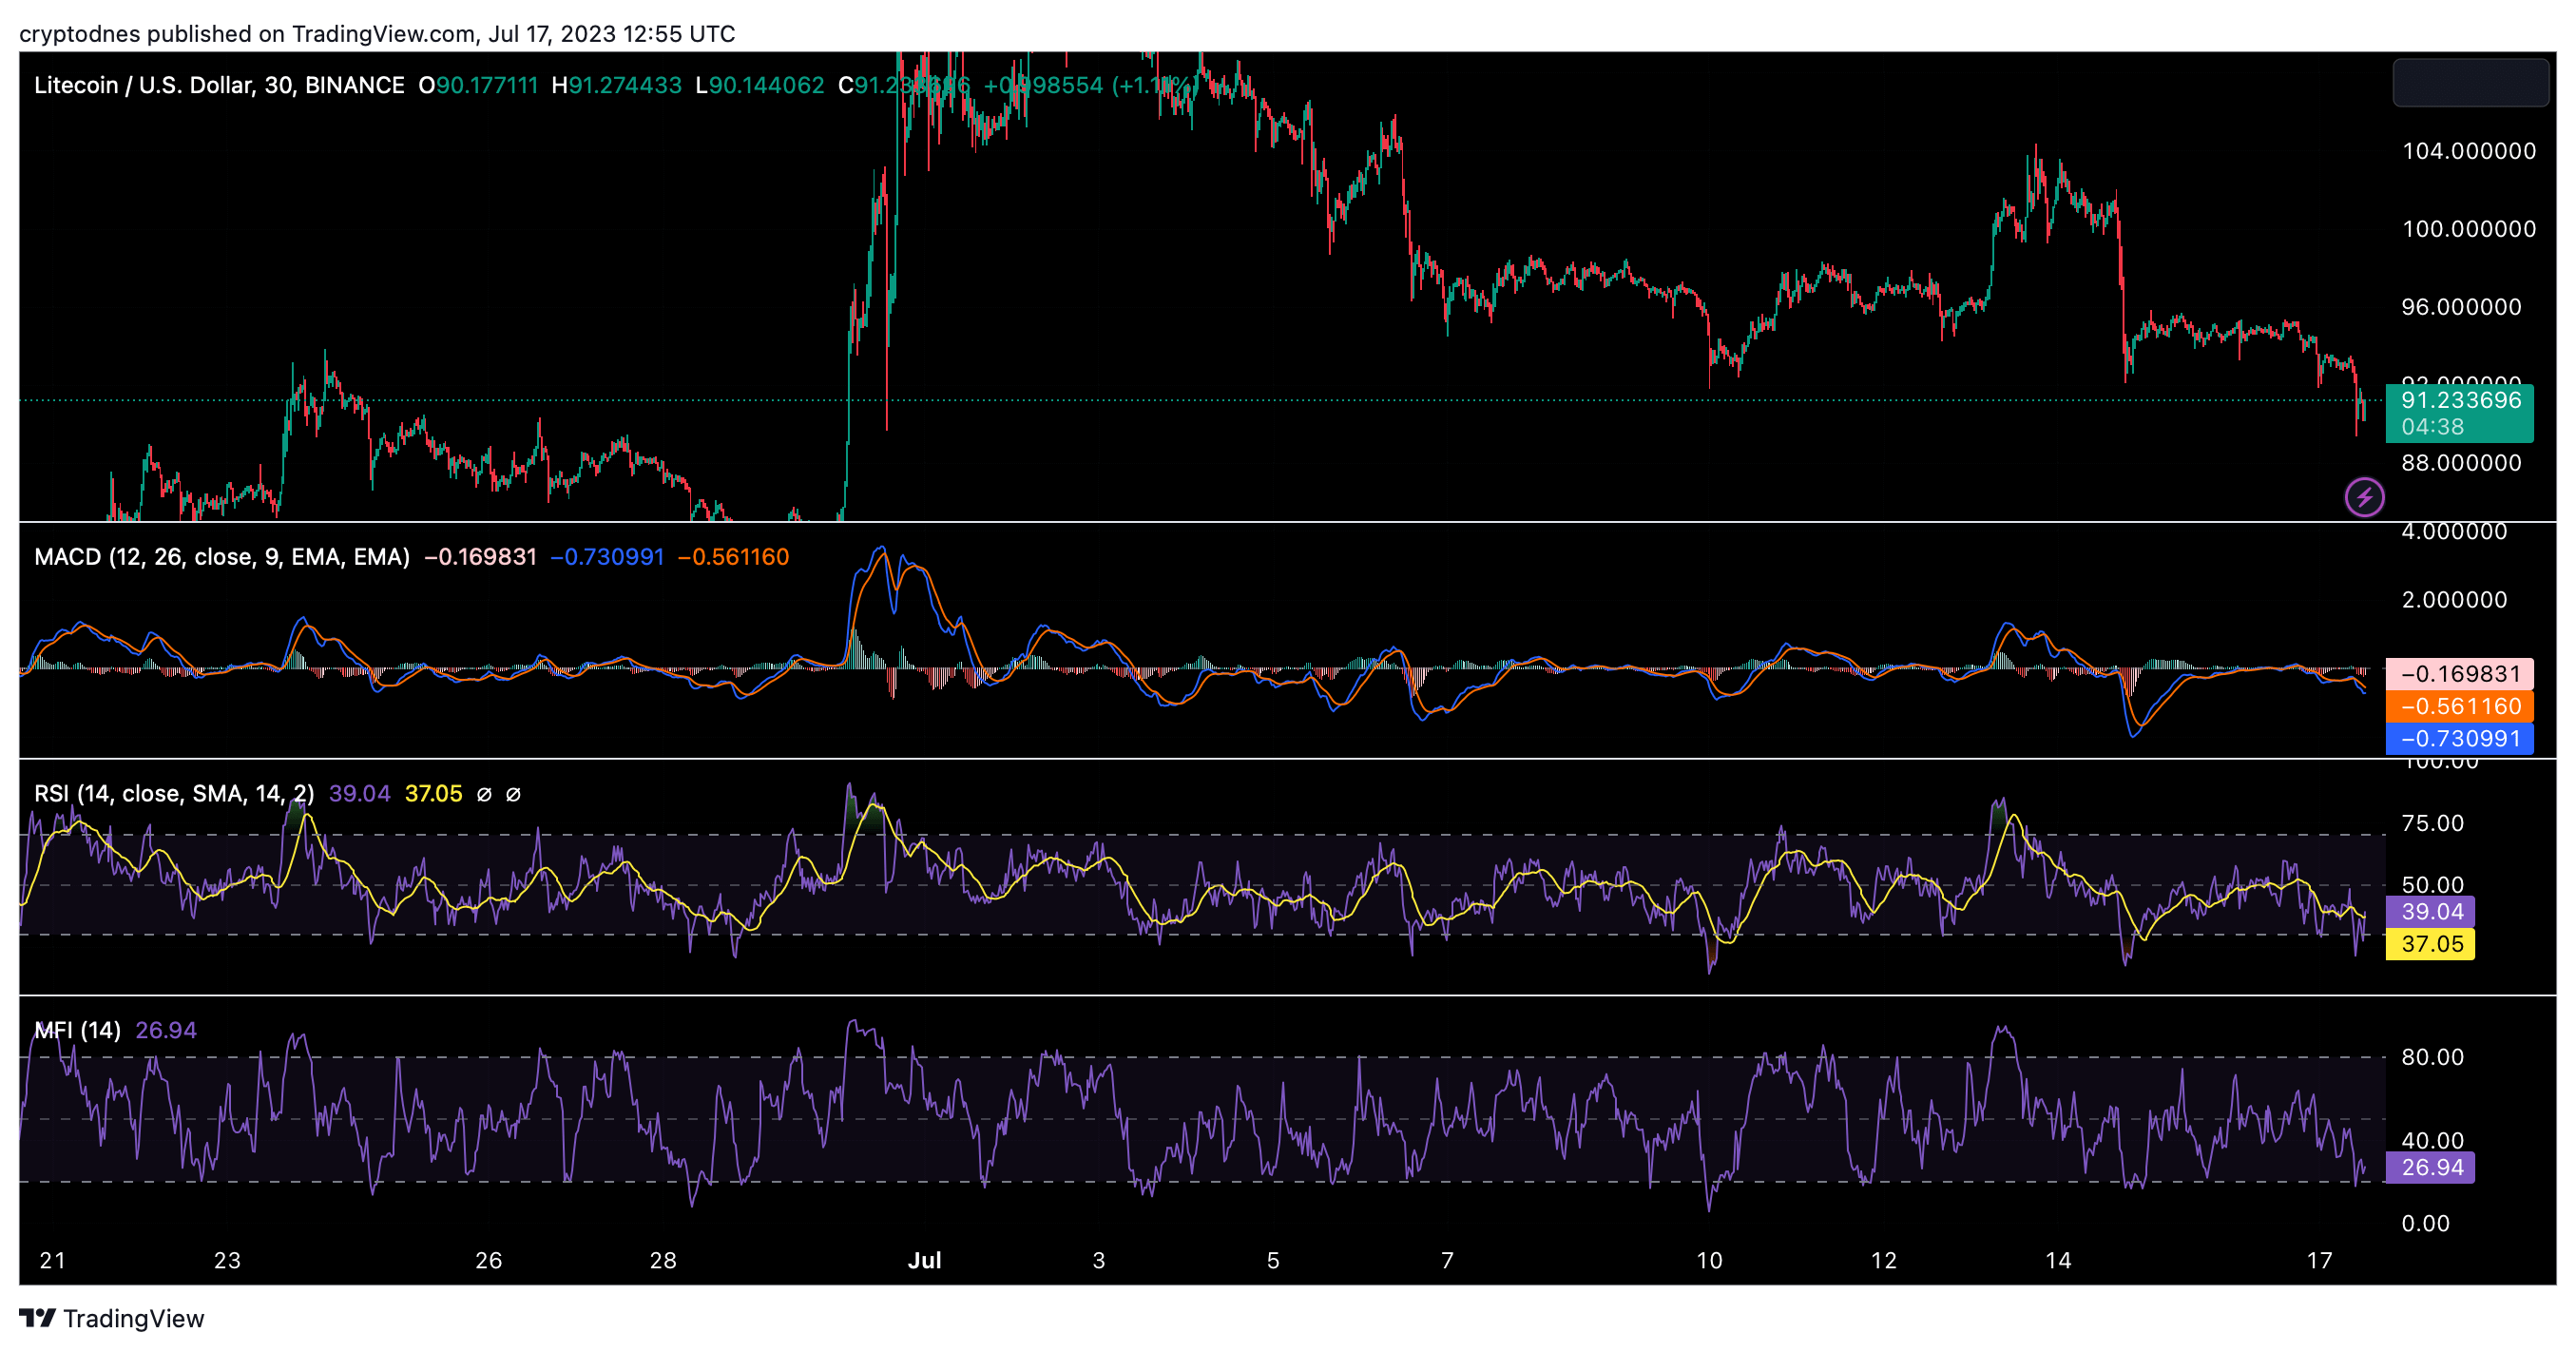Select the blue MACD line value label
This screenshot has height=1352, width=2576.
[2459, 738]
